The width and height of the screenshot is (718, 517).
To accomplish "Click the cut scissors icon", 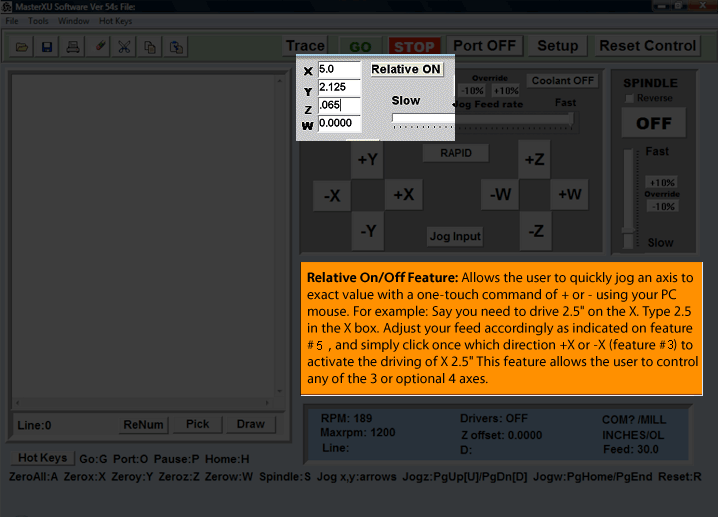I will 124,47.
